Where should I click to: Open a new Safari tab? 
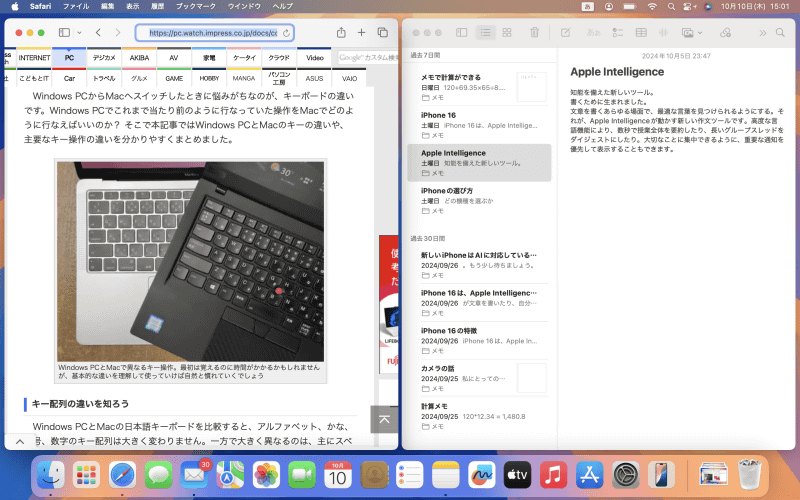tap(361, 33)
